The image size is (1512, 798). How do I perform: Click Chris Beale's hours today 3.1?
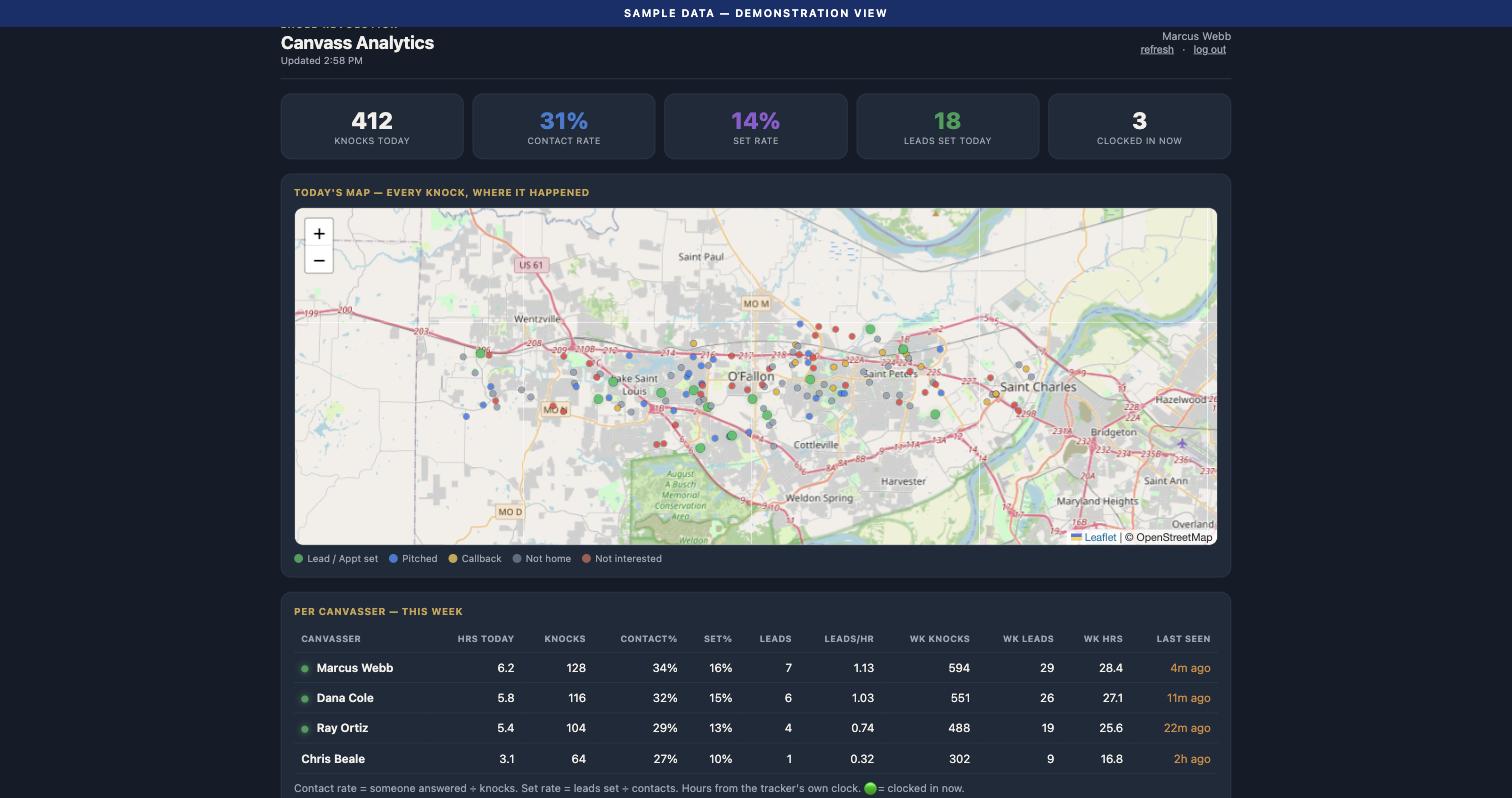click(x=507, y=759)
